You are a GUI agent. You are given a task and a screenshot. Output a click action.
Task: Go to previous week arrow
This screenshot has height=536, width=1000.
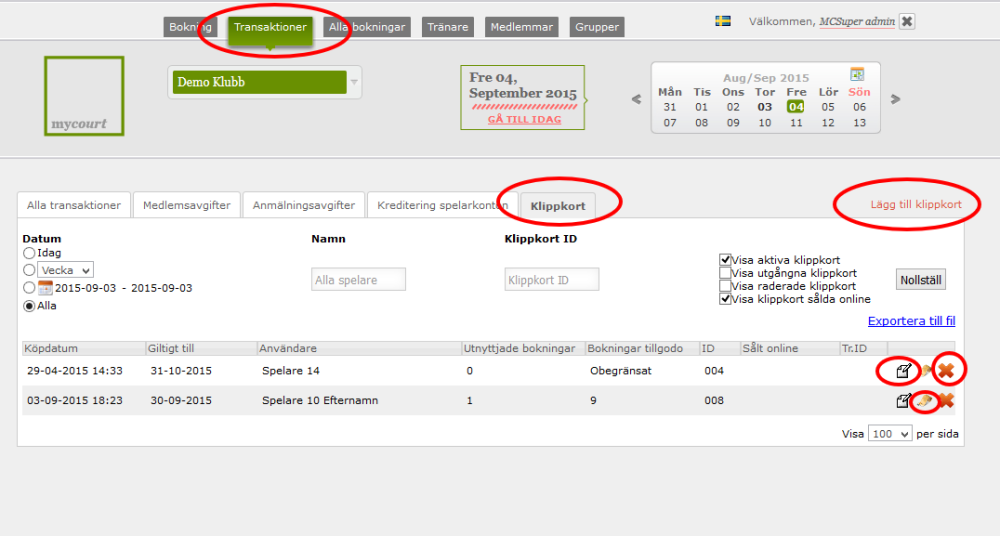(x=636, y=99)
